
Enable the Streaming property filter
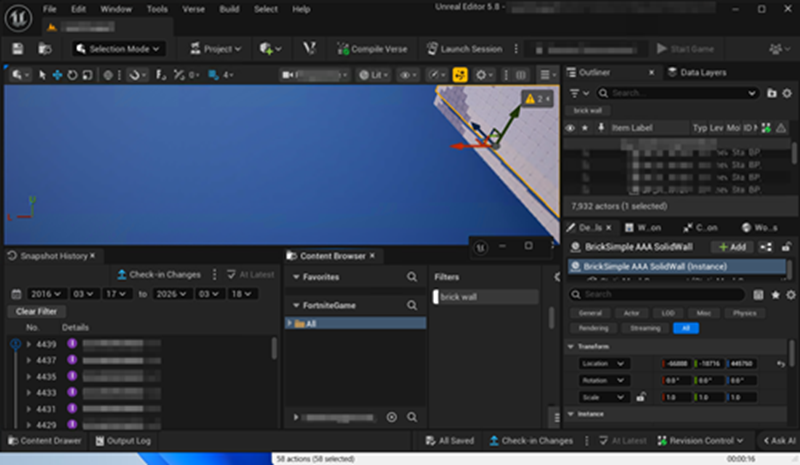[645, 328]
